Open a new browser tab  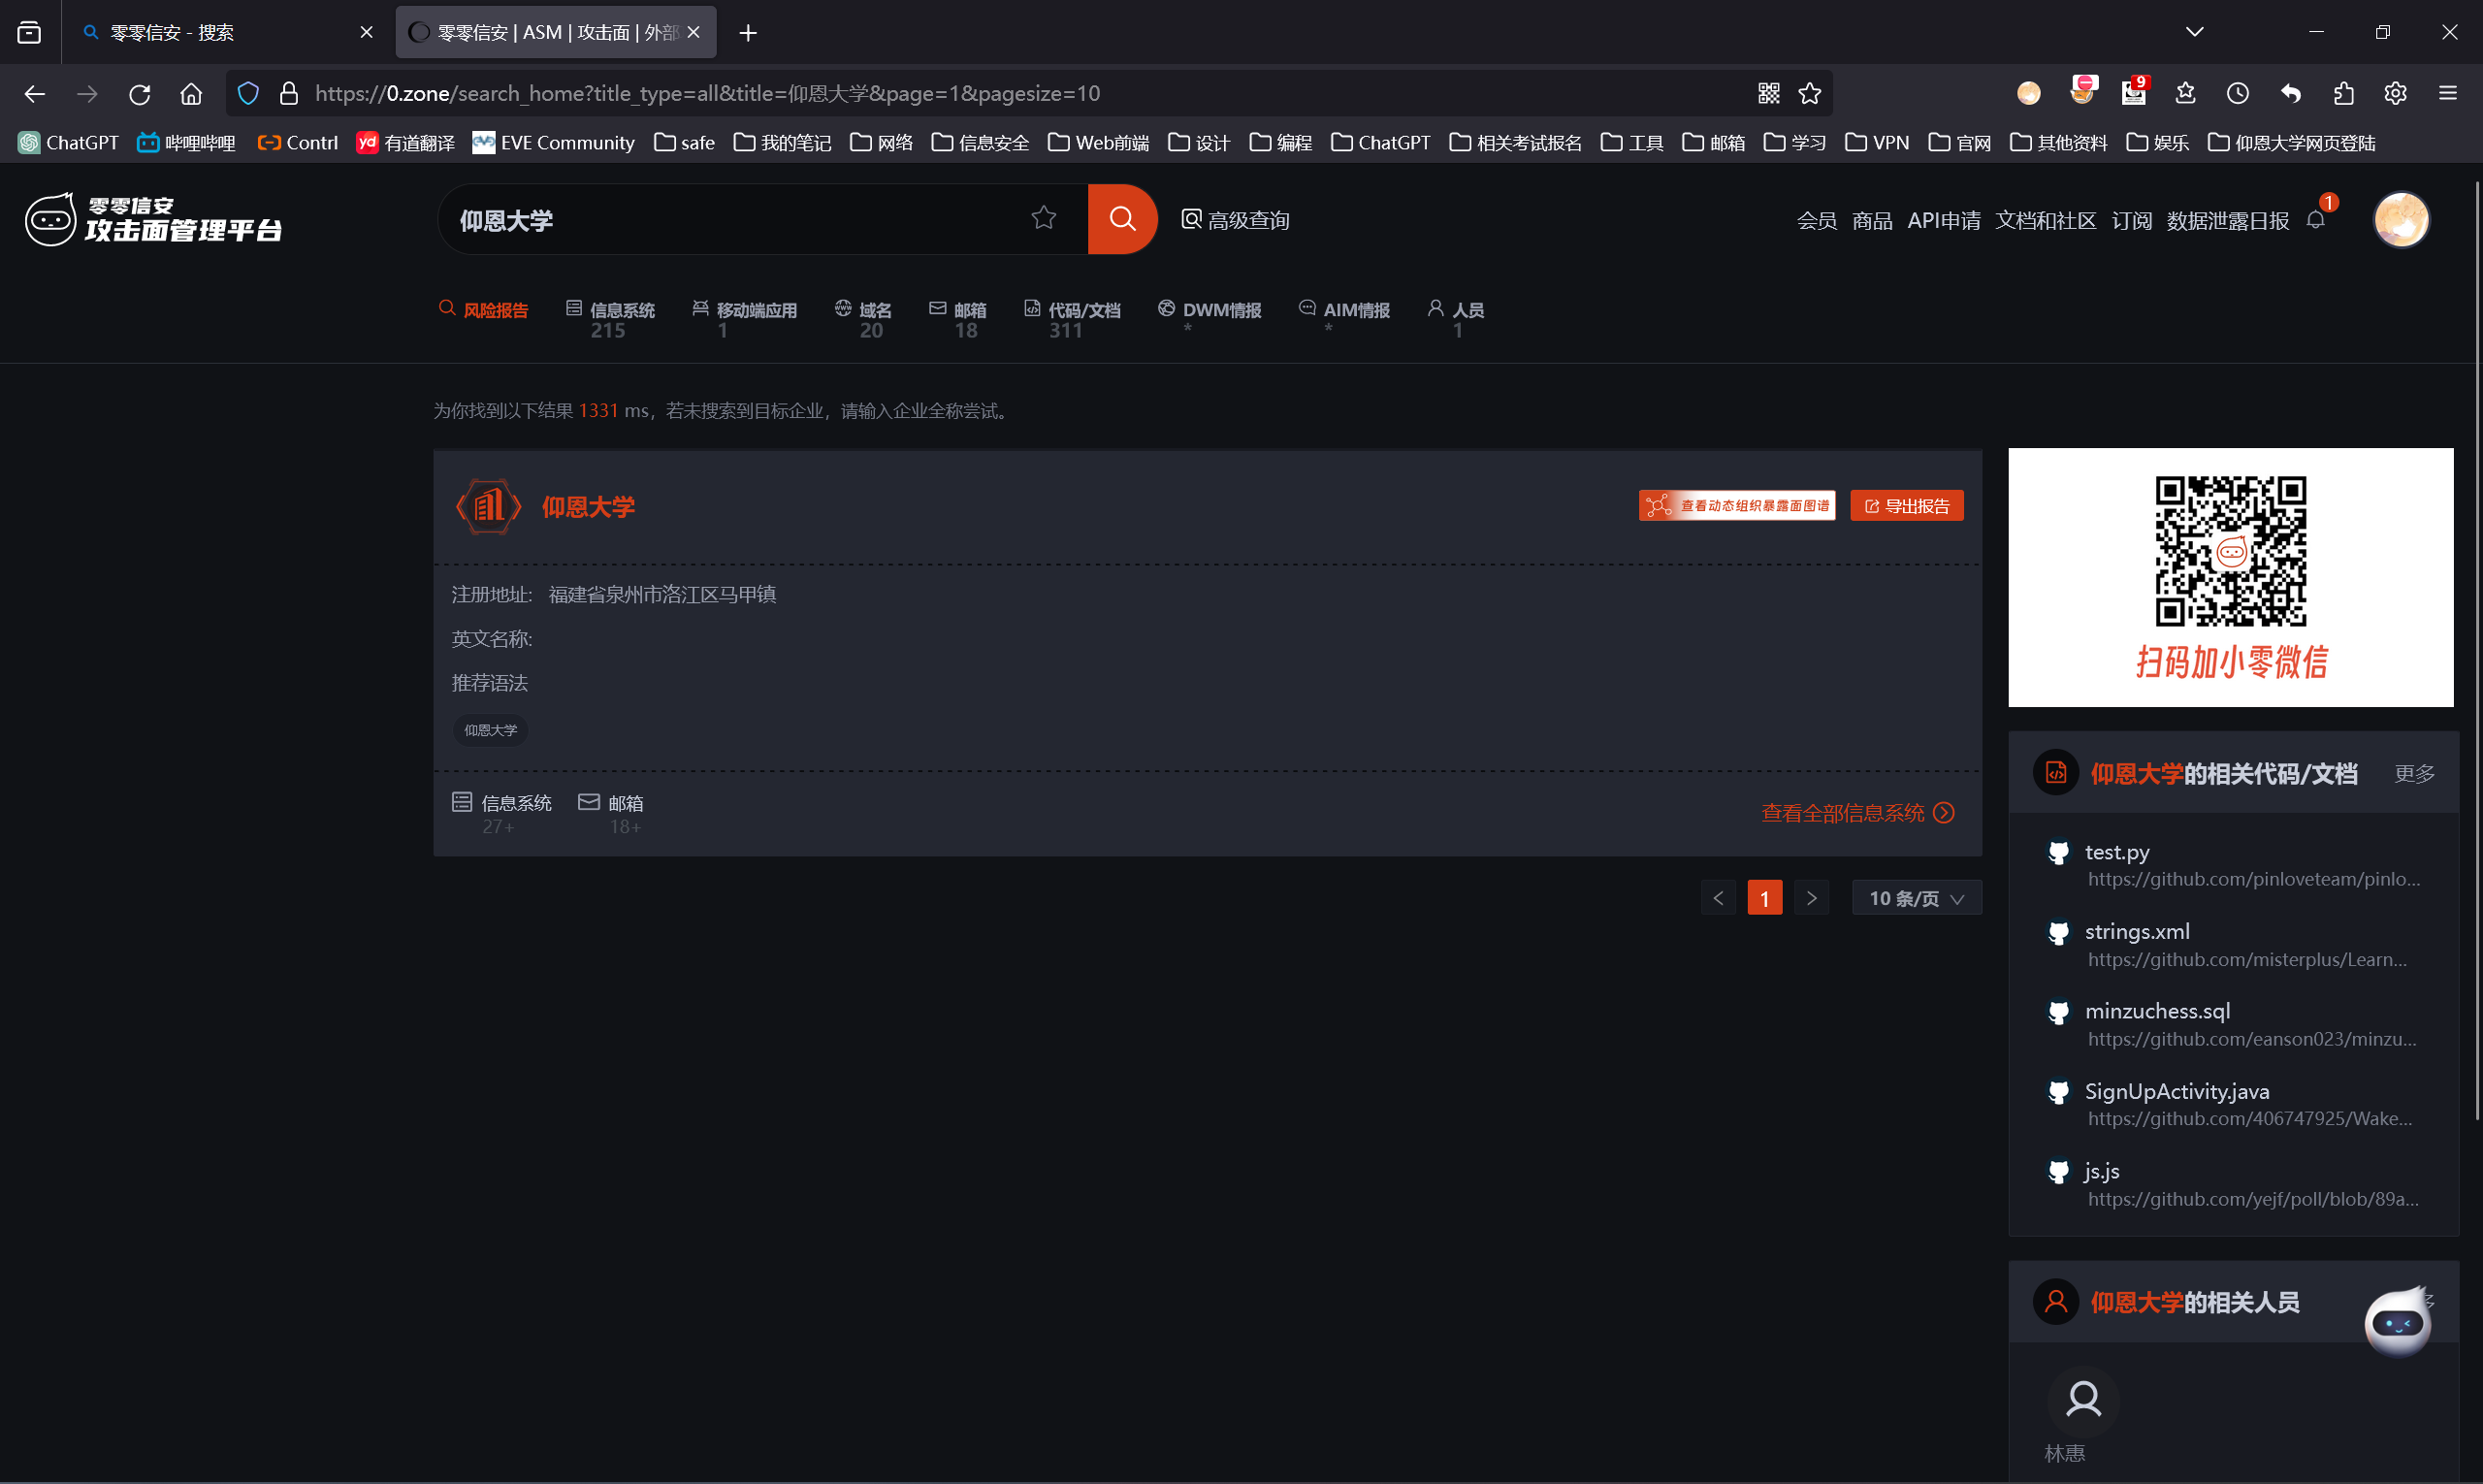tap(747, 33)
